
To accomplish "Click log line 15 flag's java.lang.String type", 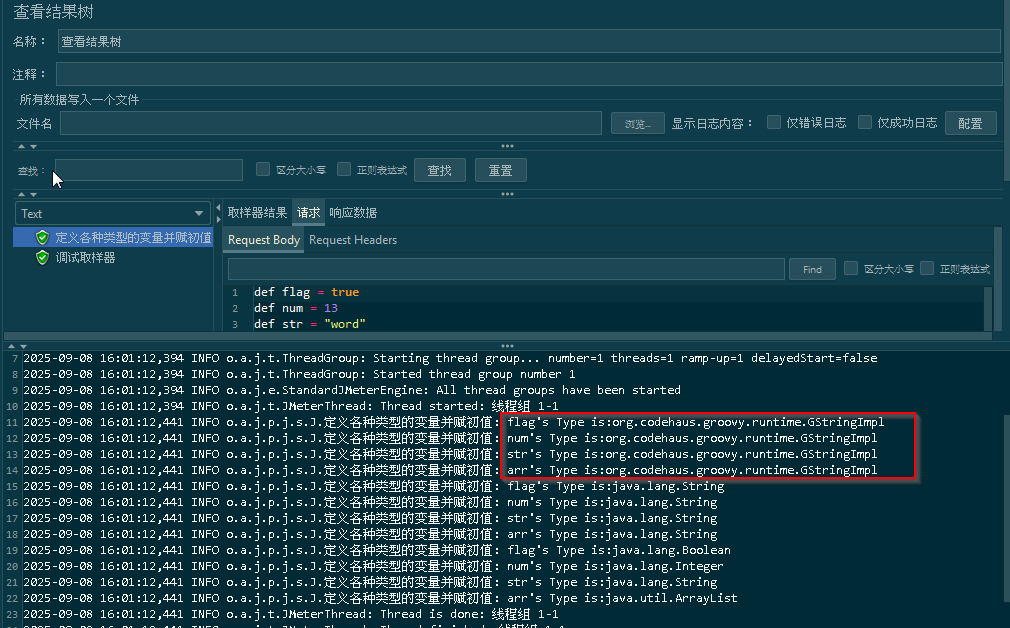I will 616,486.
